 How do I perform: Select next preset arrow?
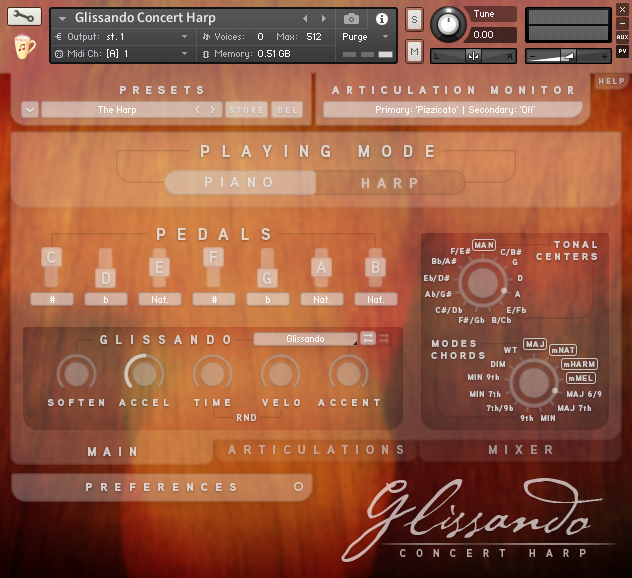212,109
